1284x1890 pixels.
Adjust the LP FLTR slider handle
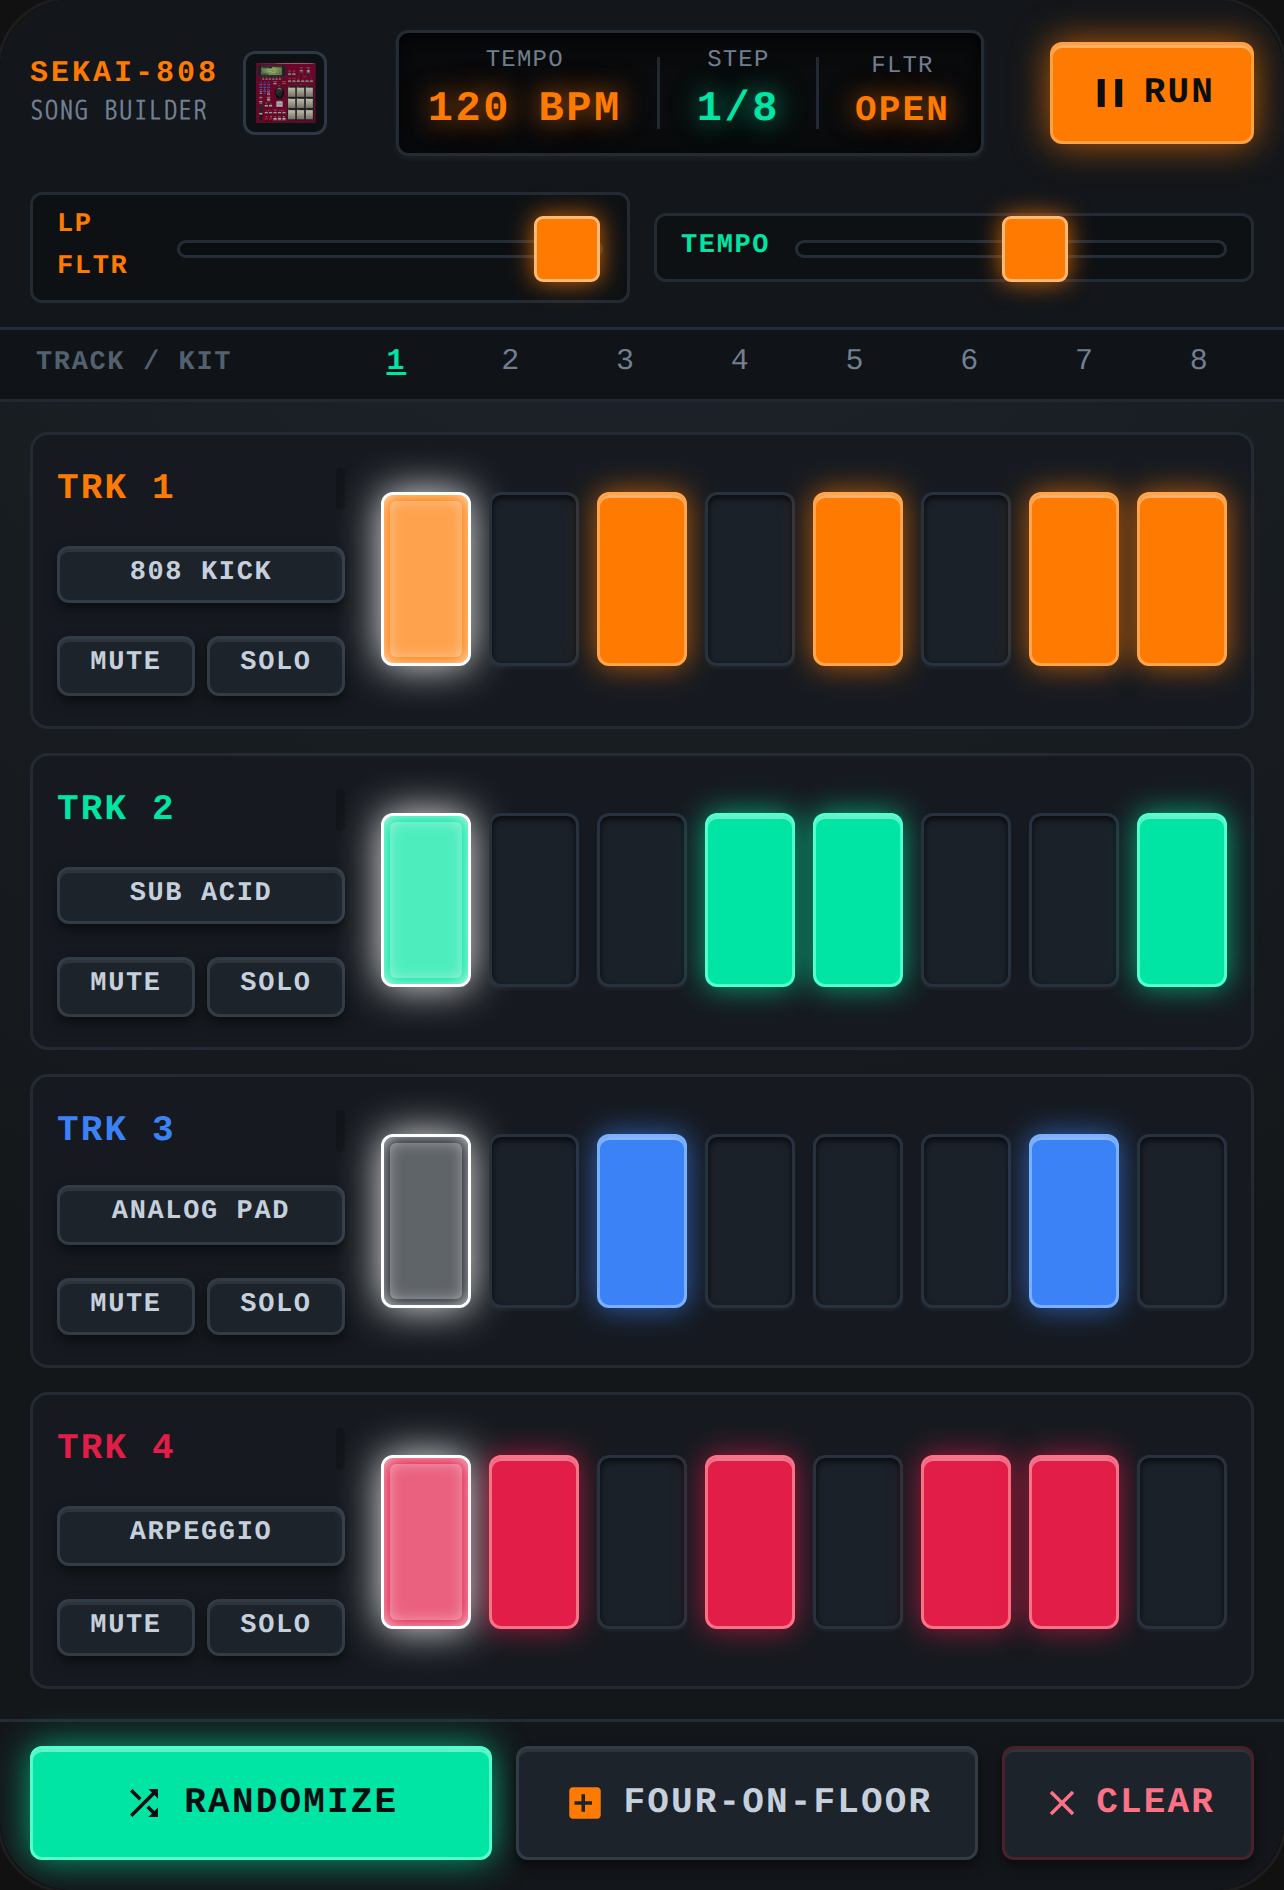click(x=567, y=249)
